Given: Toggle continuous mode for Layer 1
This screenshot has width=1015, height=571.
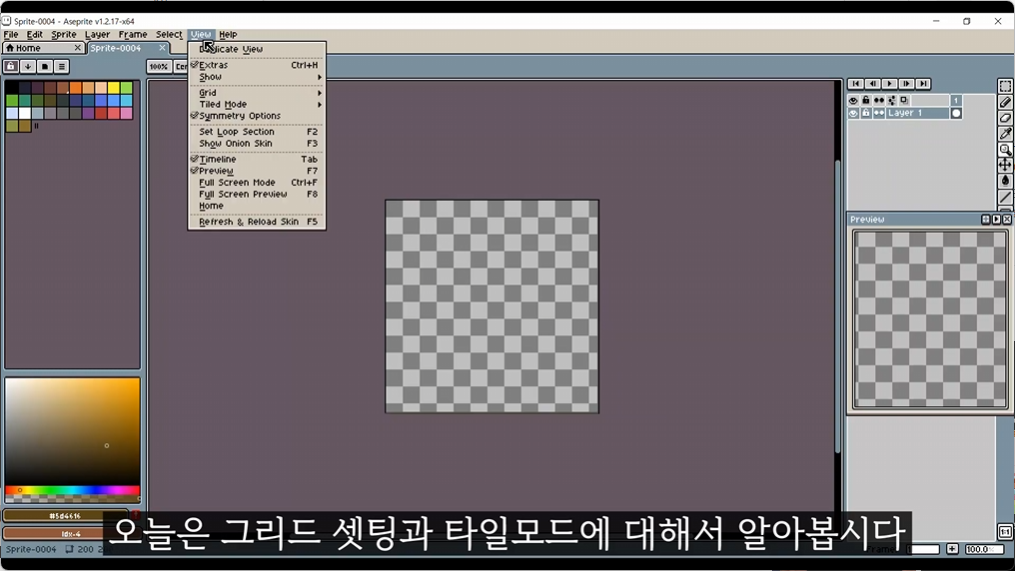Looking at the screenshot, I should [x=878, y=113].
